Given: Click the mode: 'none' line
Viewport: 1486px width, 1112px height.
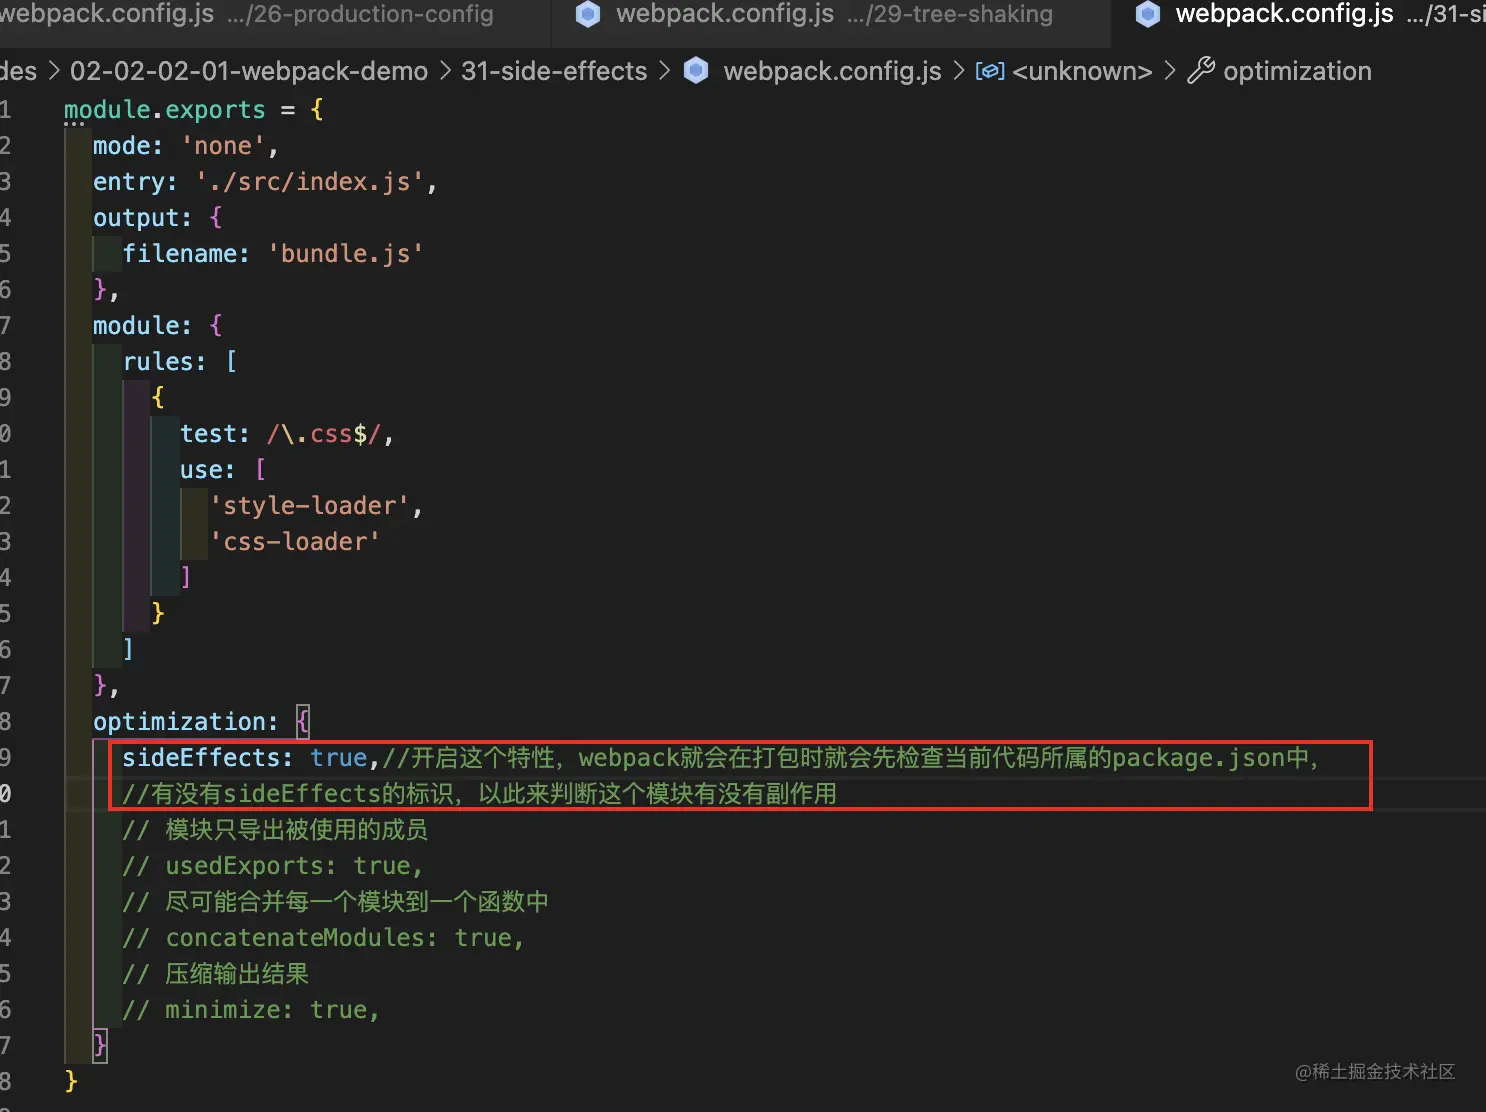Looking at the screenshot, I should (x=185, y=145).
